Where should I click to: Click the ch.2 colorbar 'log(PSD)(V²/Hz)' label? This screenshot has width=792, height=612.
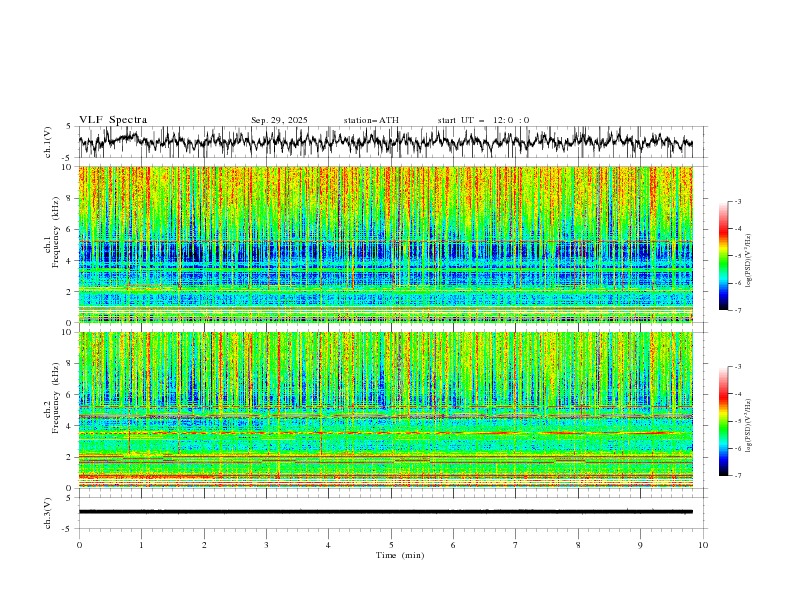[x=749, y=426]
